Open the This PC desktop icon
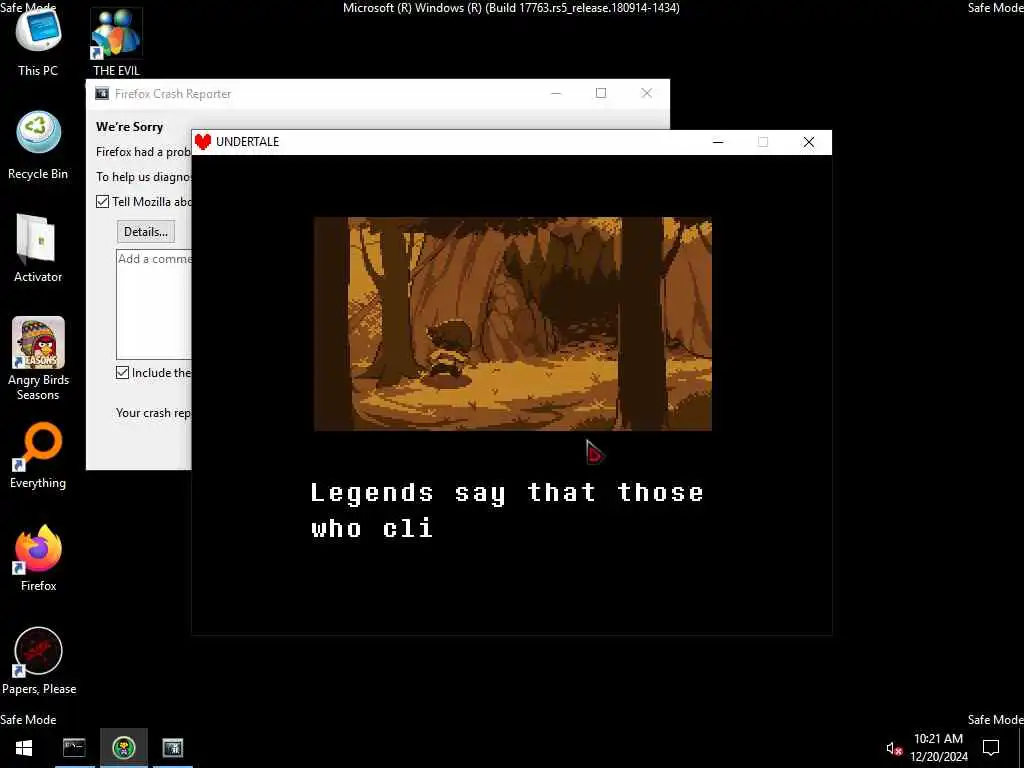 [38, 40]
